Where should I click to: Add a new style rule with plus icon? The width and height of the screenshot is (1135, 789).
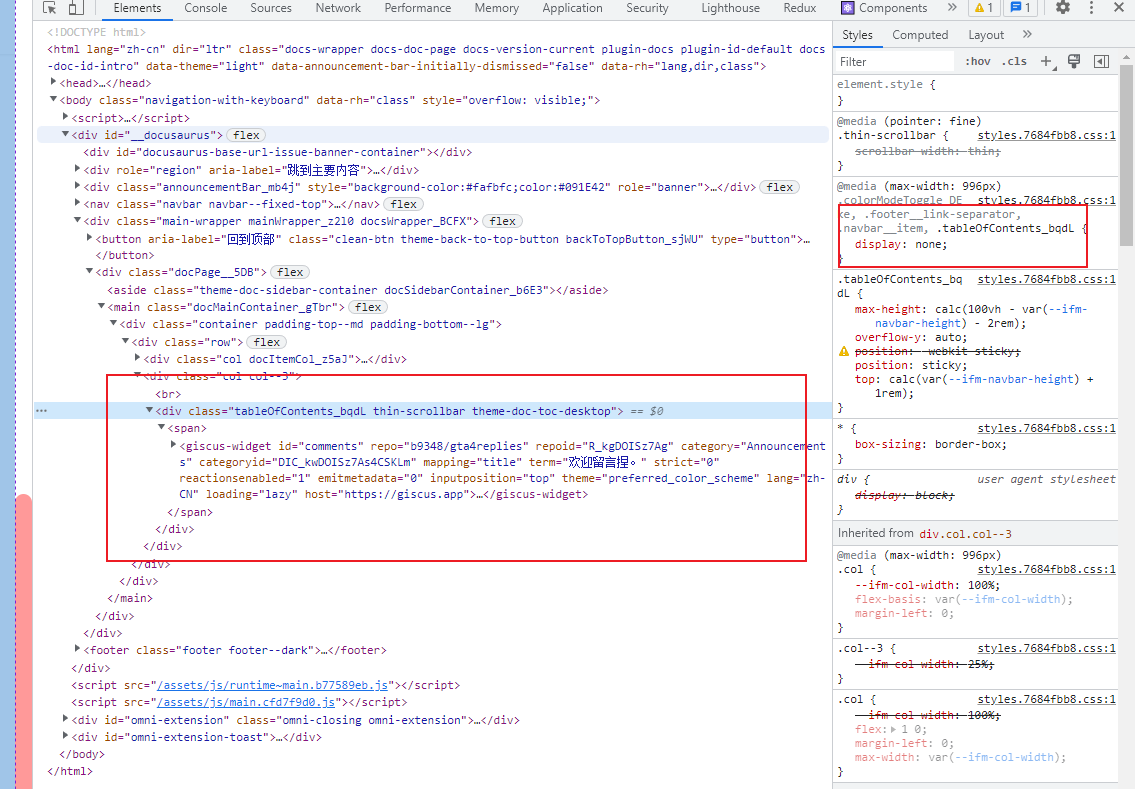tap(1046, 61)
